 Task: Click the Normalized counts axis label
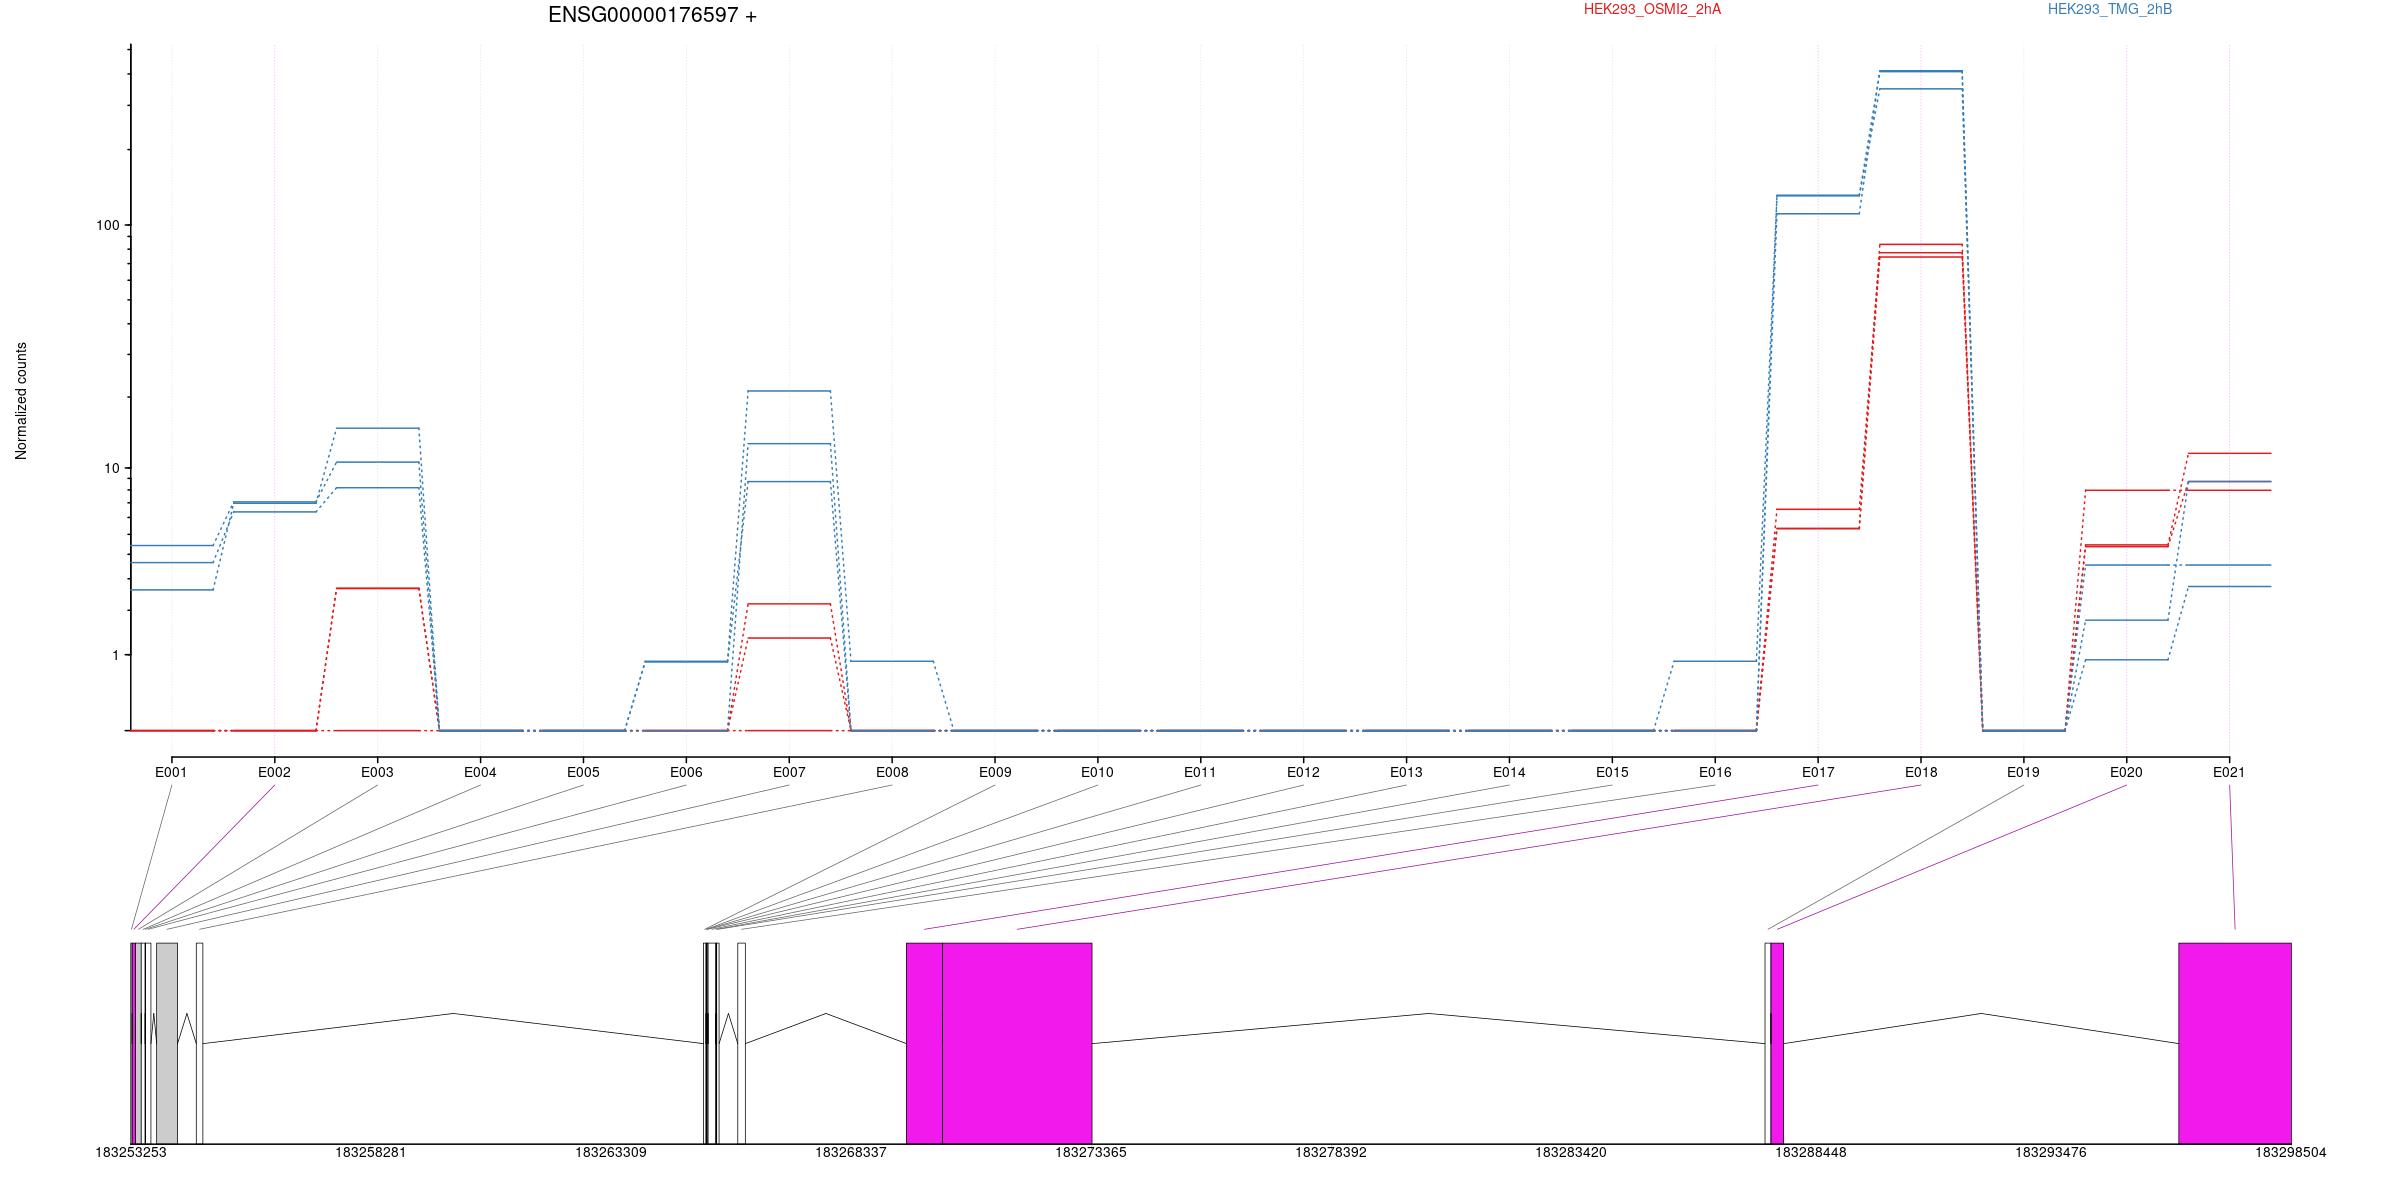click(x=21, y=401)
